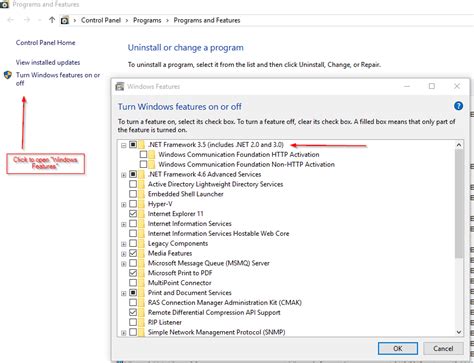The height and width of the screenshot is (363, 474).
Task: Click scrollbar down arrow in features list
Action: [459, 332]
